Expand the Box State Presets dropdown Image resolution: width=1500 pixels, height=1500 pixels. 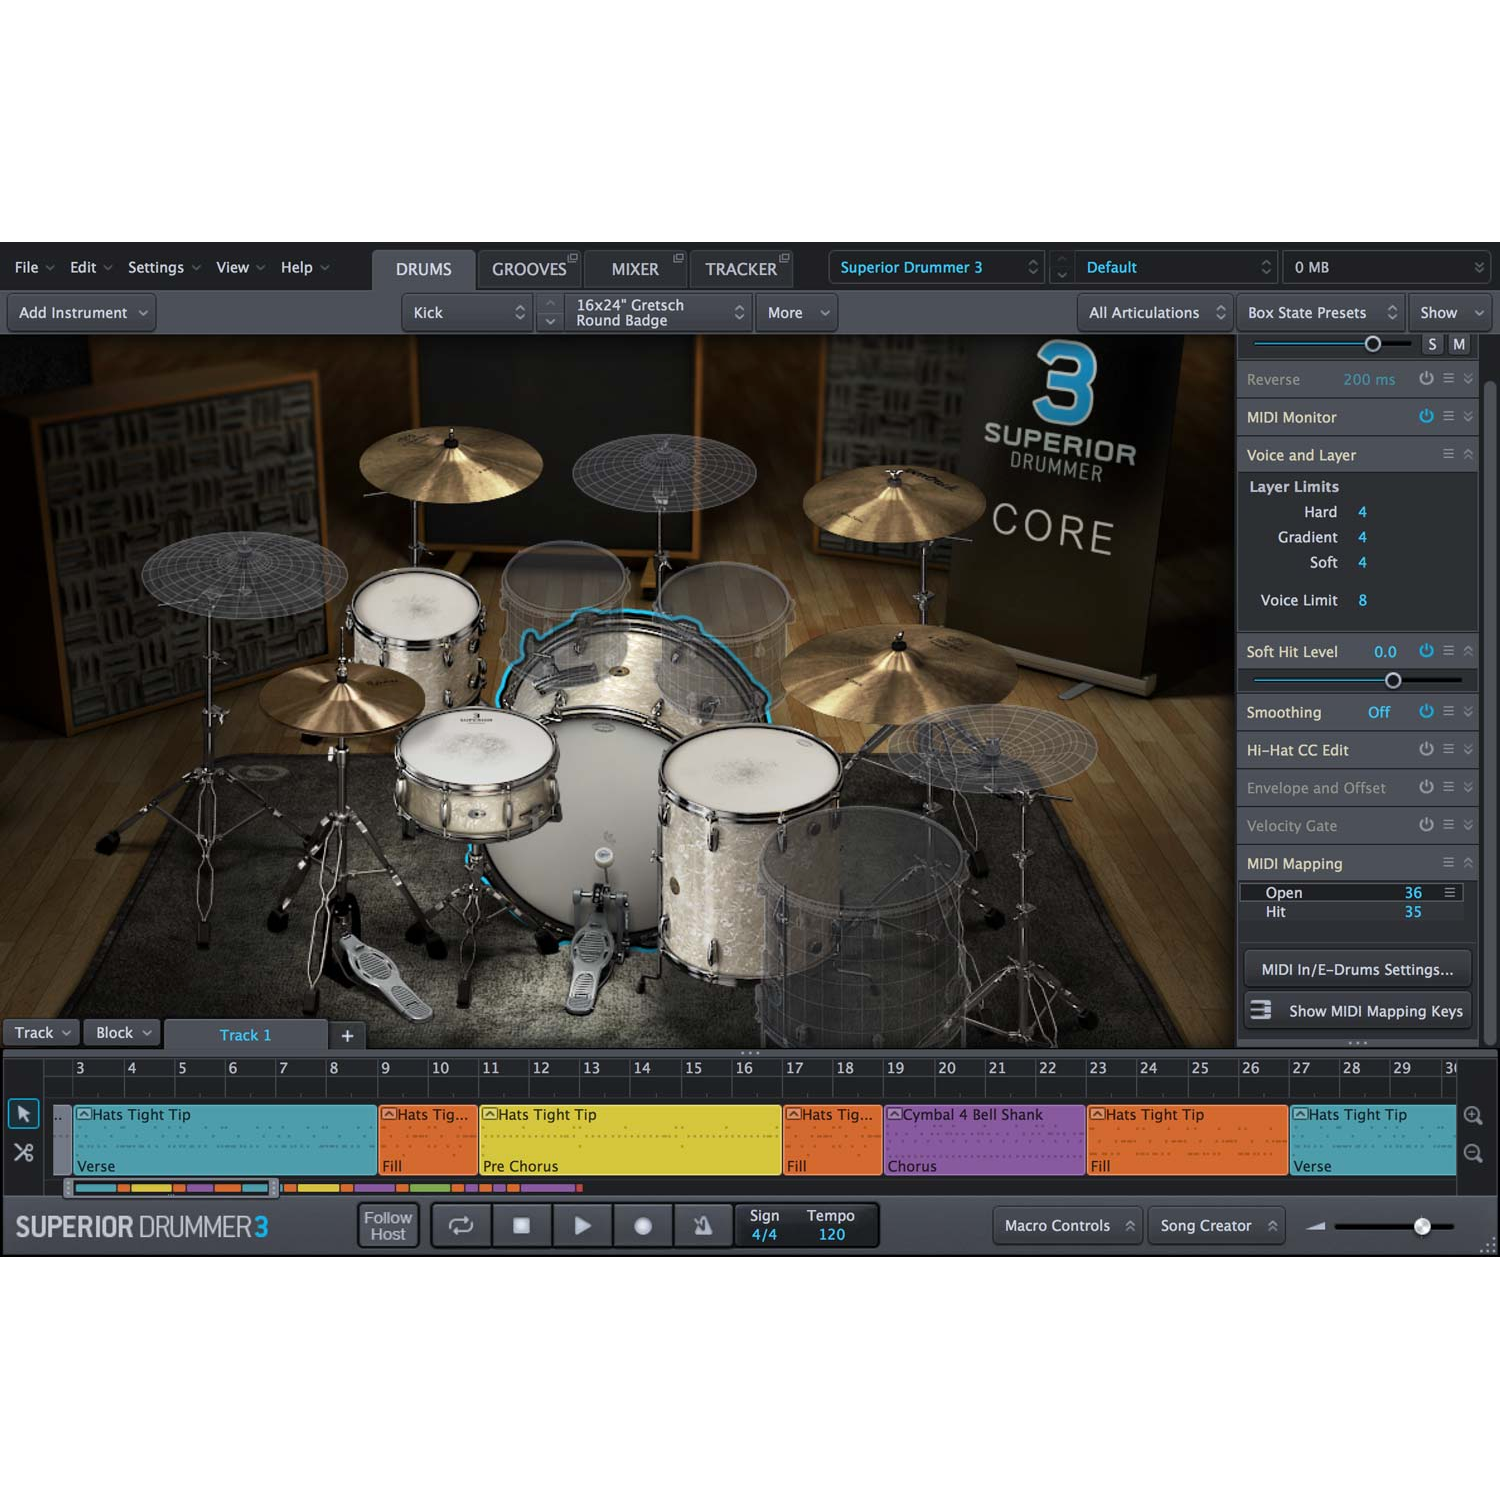[x=1320, y=312]
